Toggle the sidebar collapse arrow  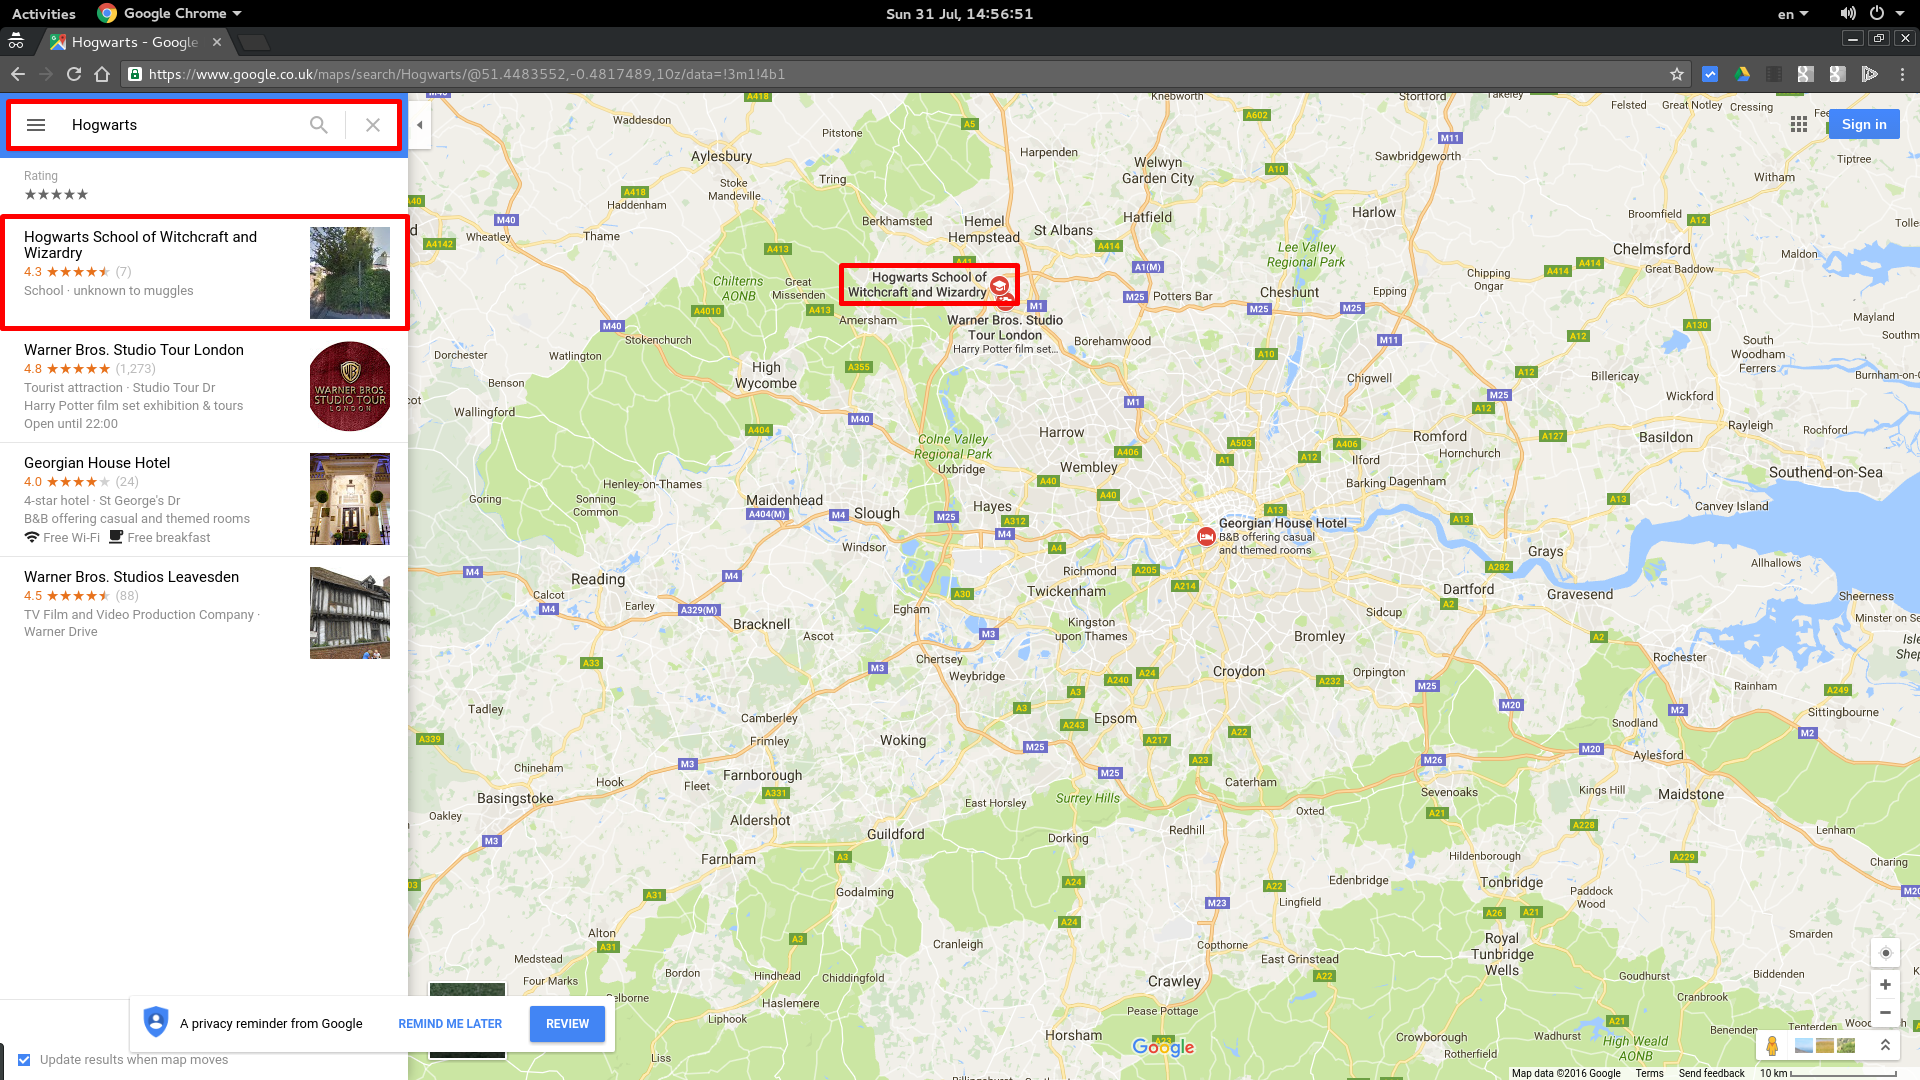419,124
